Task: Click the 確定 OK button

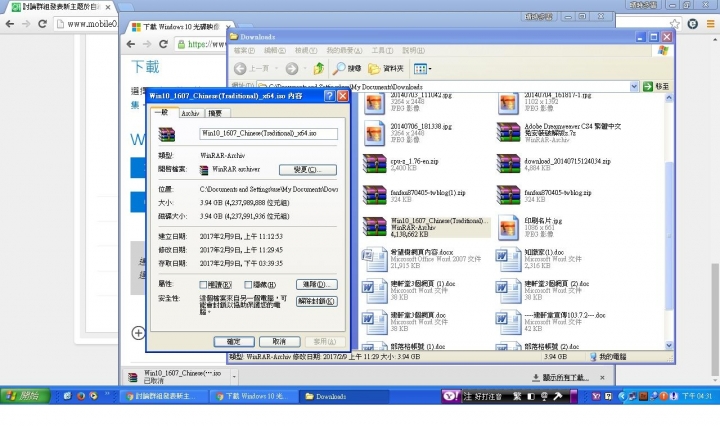Action: point(234,342)
